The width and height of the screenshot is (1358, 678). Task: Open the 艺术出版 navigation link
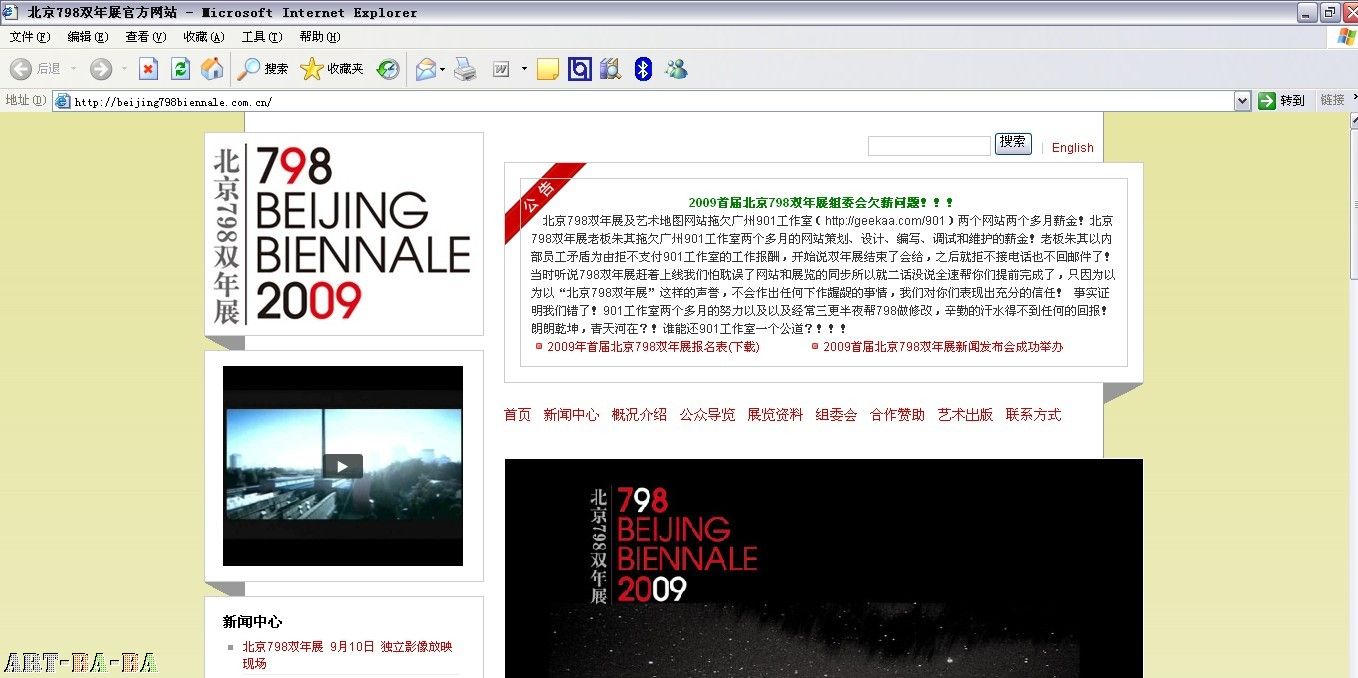(965, 415)
